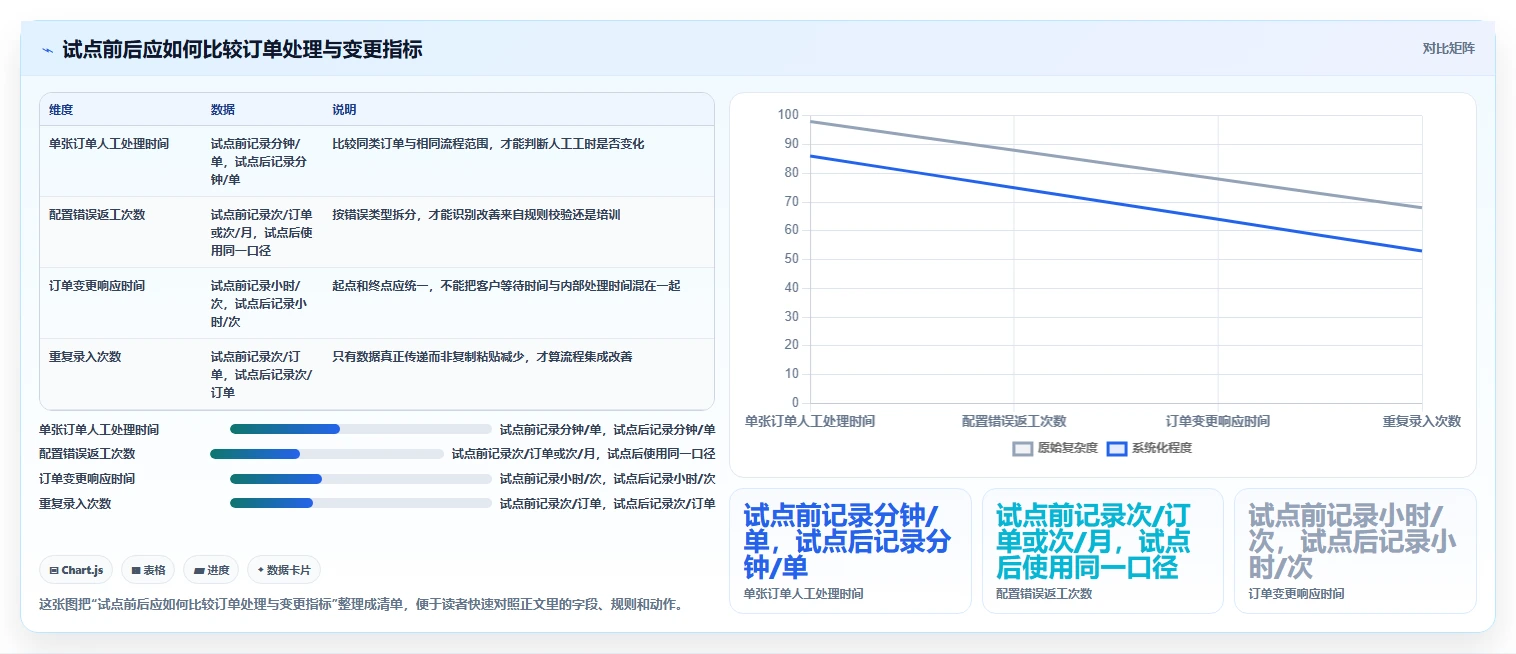1516x654 pixels.
Task: Click the 单张订单人工处理时间 progress bar
Action: pyautogui.click(x=361, y=429)
